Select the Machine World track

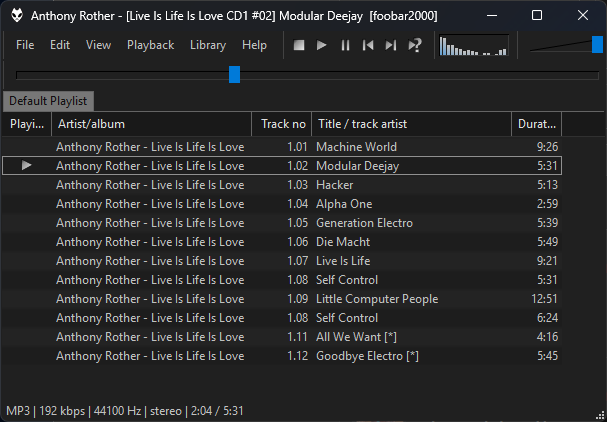click(x=282, y=147)
